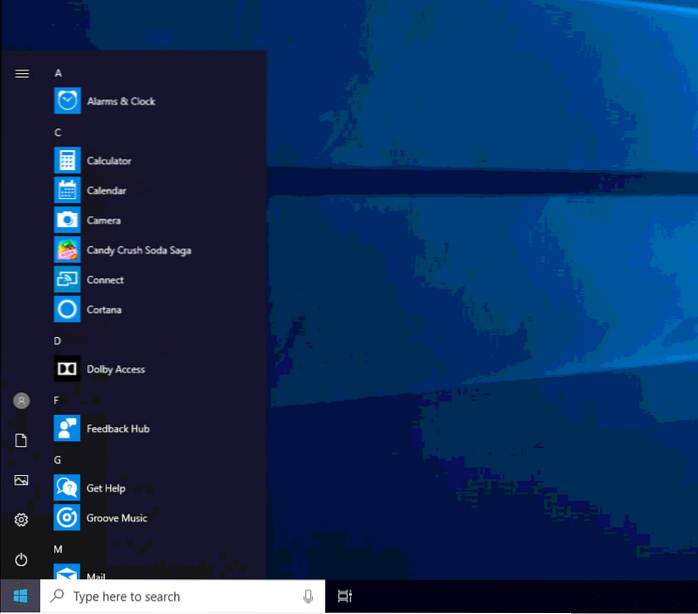Open Candy Crush Soda Saga icon
Screen dimensions: 698x614
click(x=67, y=250)
